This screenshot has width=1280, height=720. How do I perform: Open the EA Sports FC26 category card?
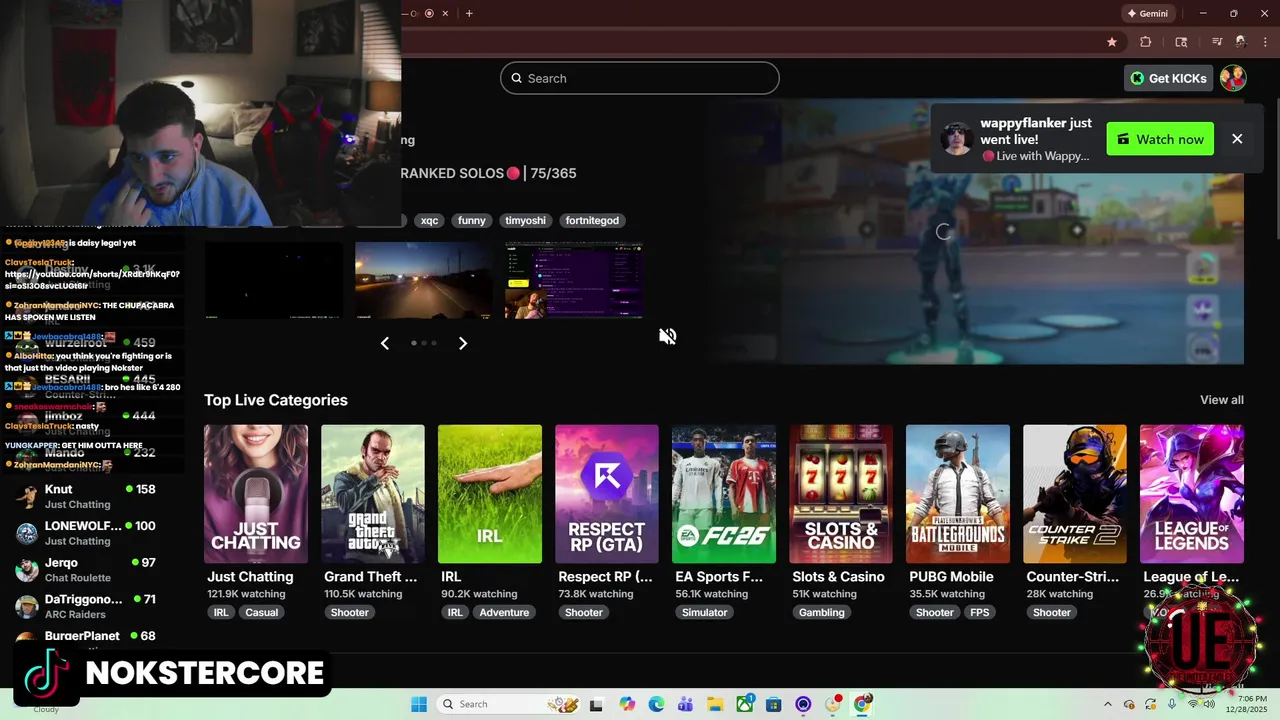point(724,494)
